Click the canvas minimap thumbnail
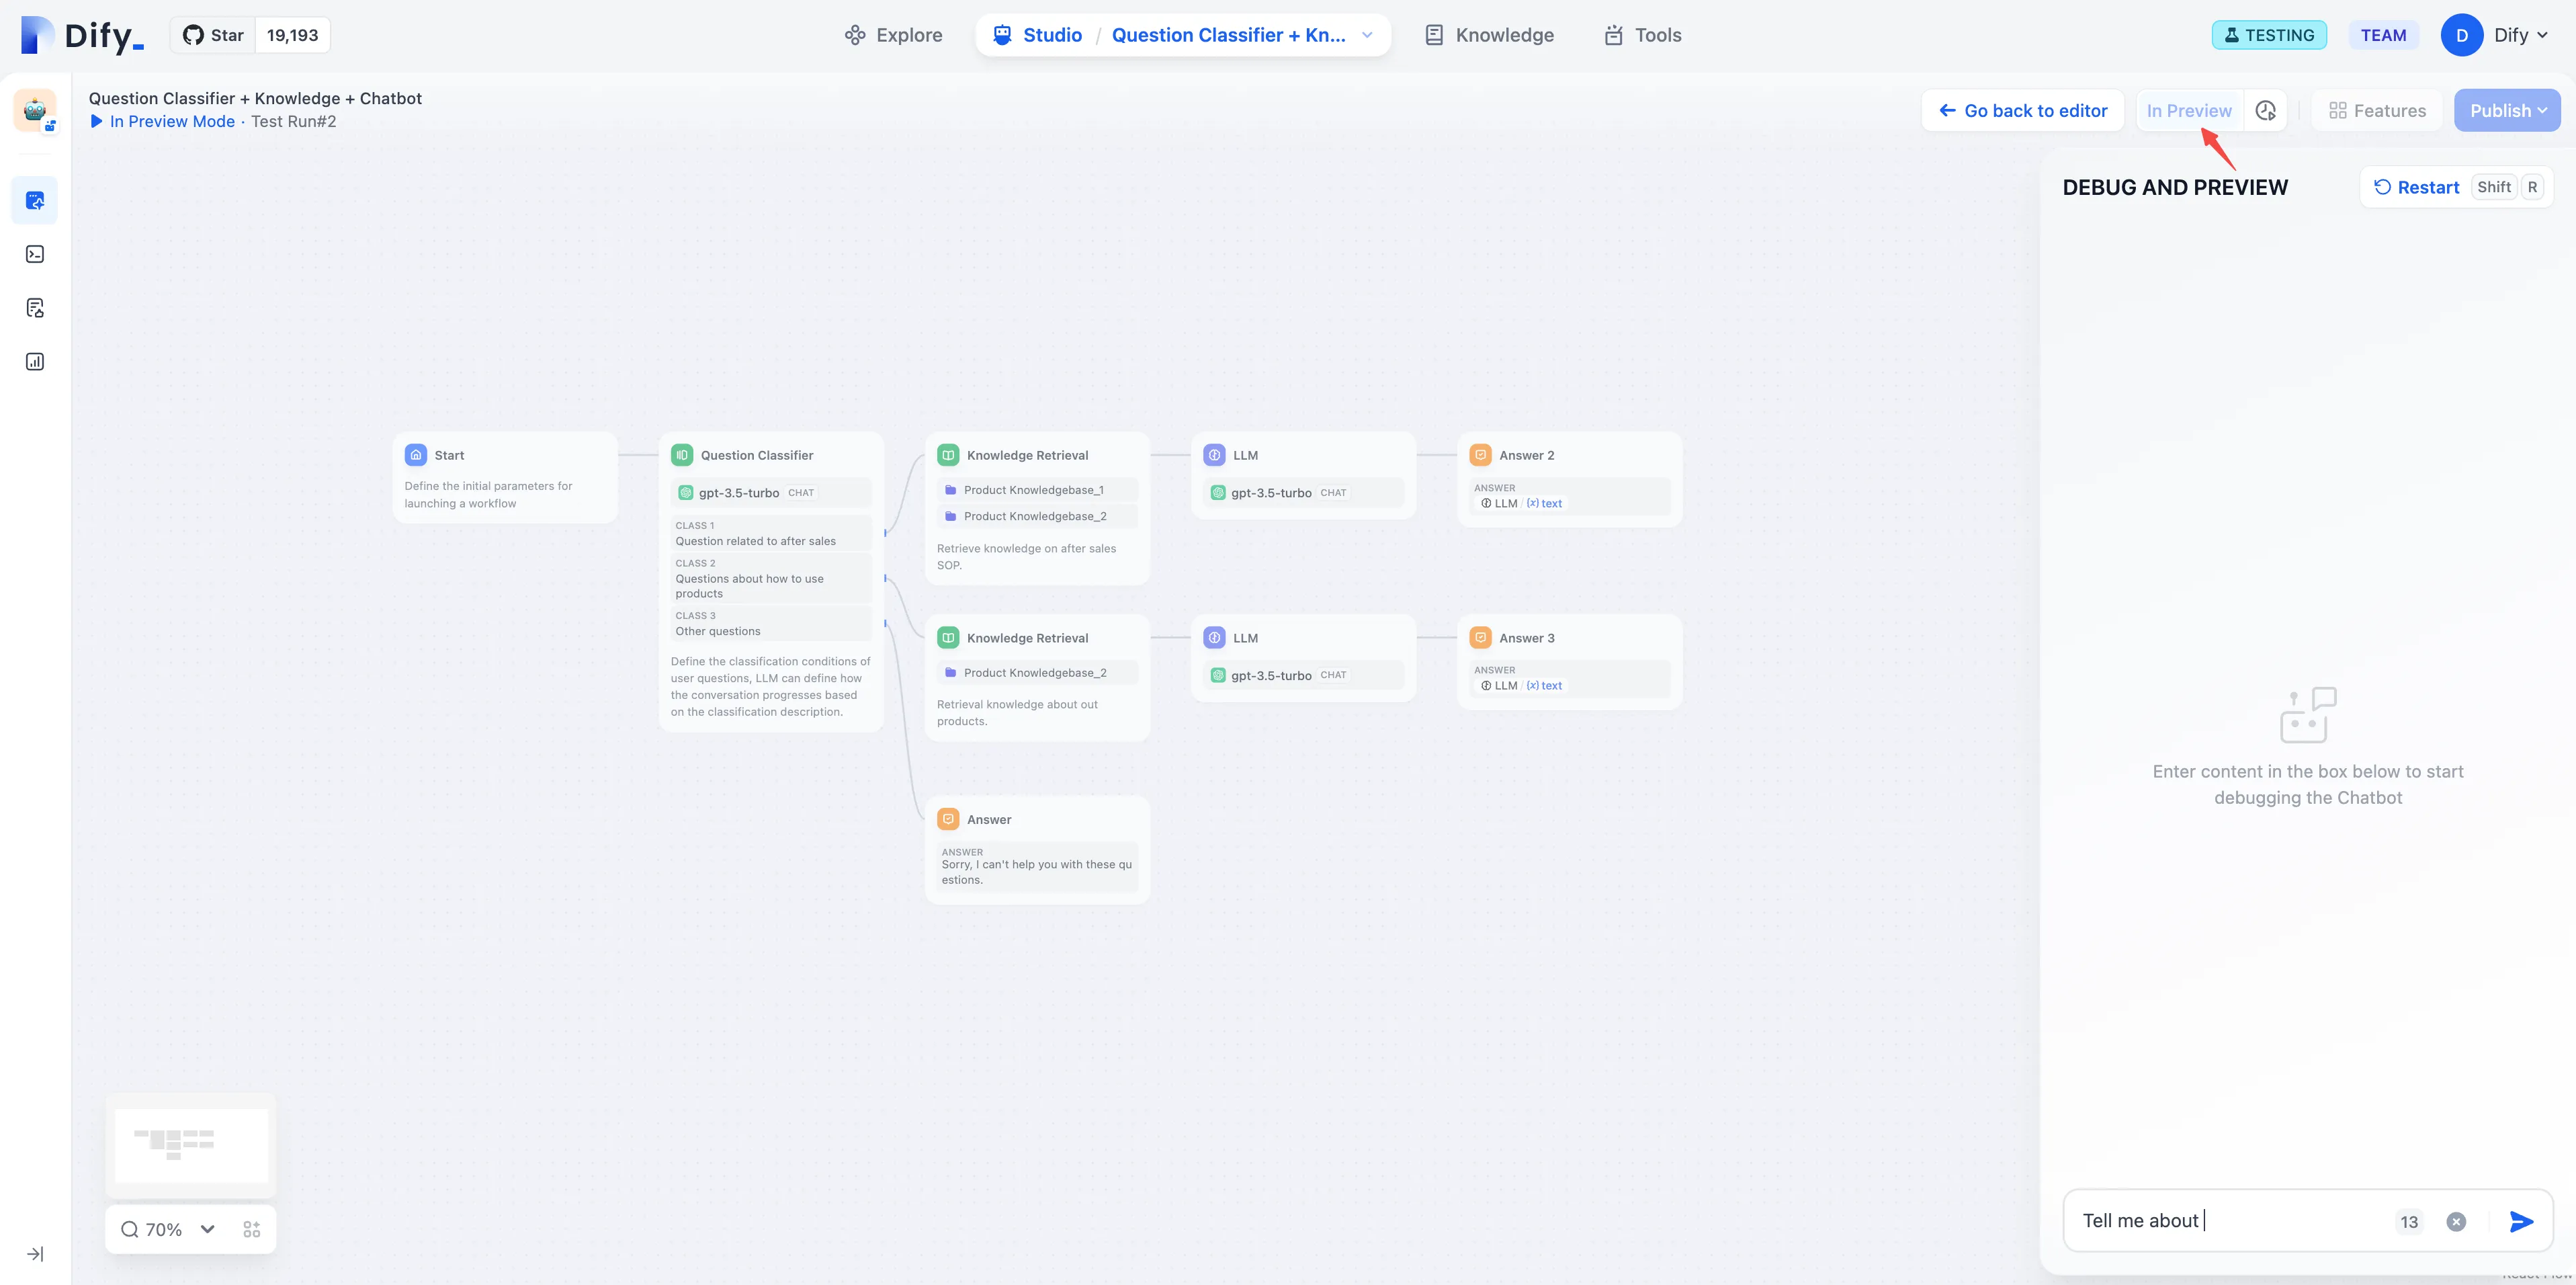This screenshot has width=2576, height=1285. pyautogui.click(x=191, y=1145)
